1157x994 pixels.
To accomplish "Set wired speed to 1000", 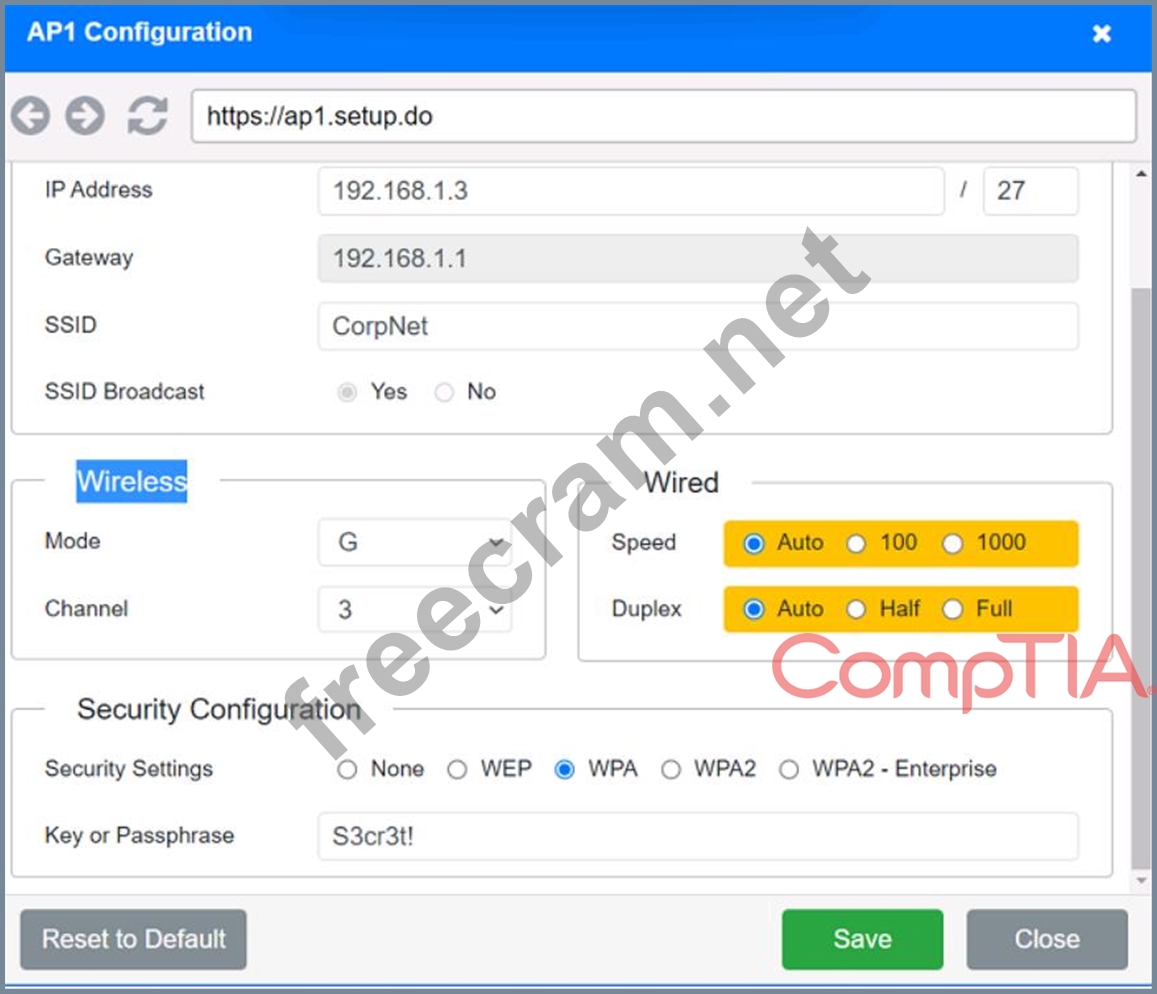I will 953,543.
